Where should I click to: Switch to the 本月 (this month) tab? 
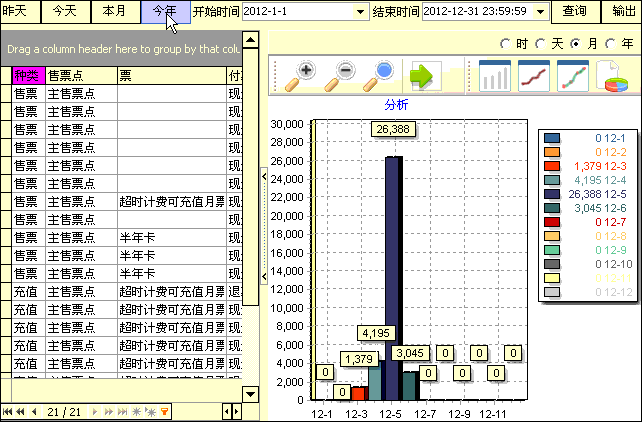[x=115, y=11]
